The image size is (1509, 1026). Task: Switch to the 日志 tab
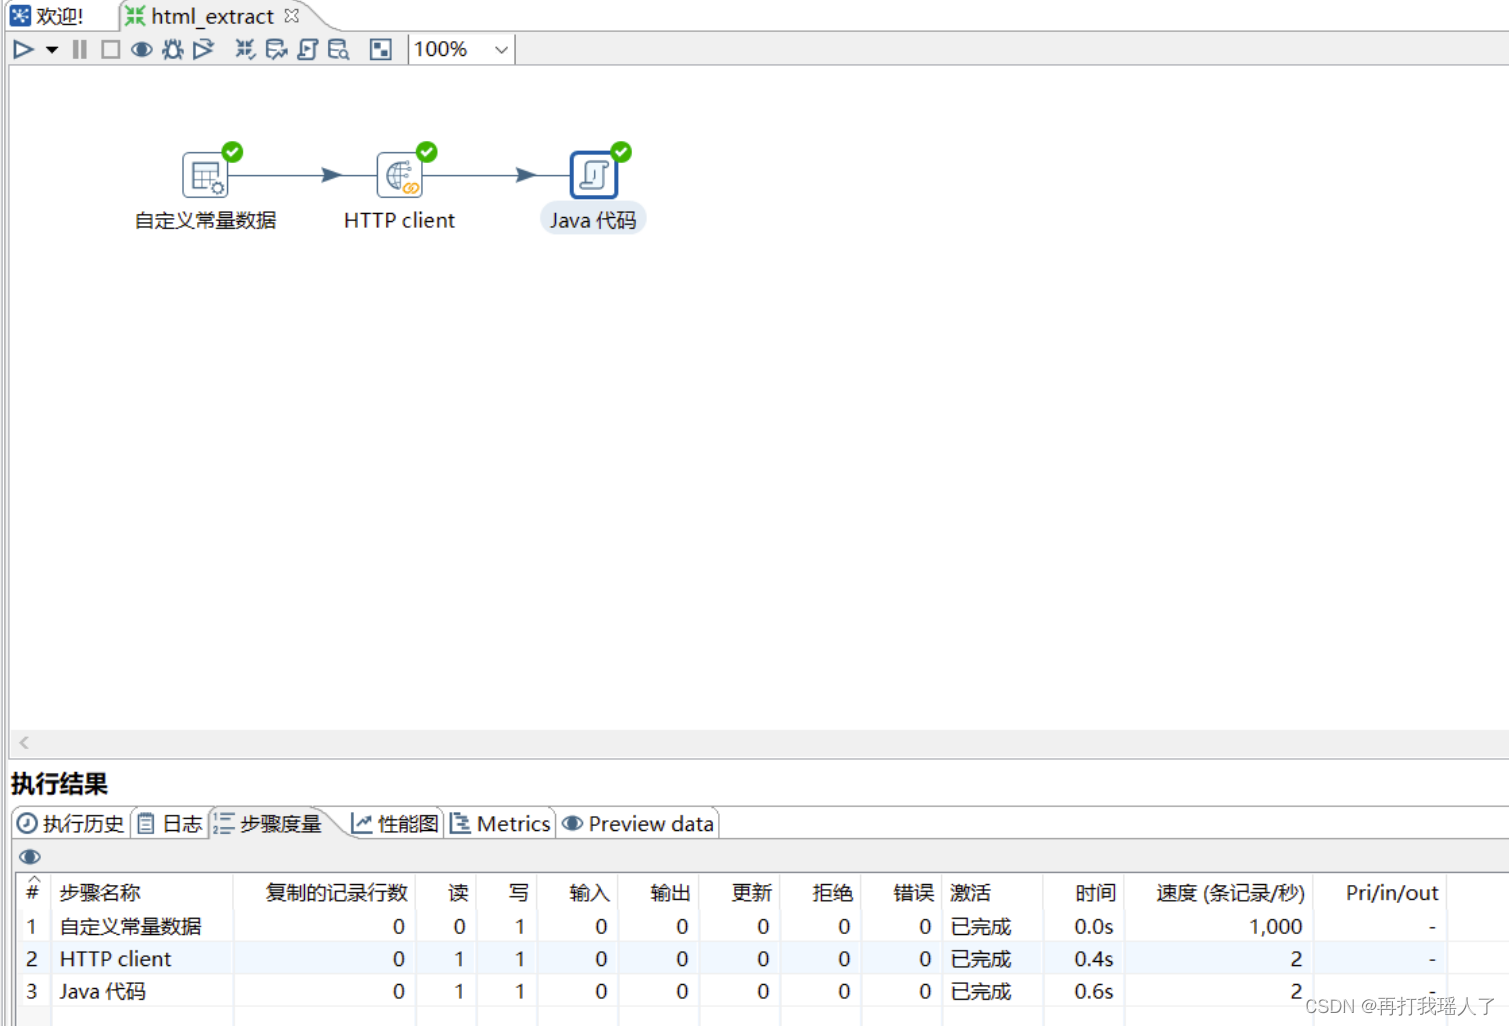pyautogui.click(x=170, y=823)
